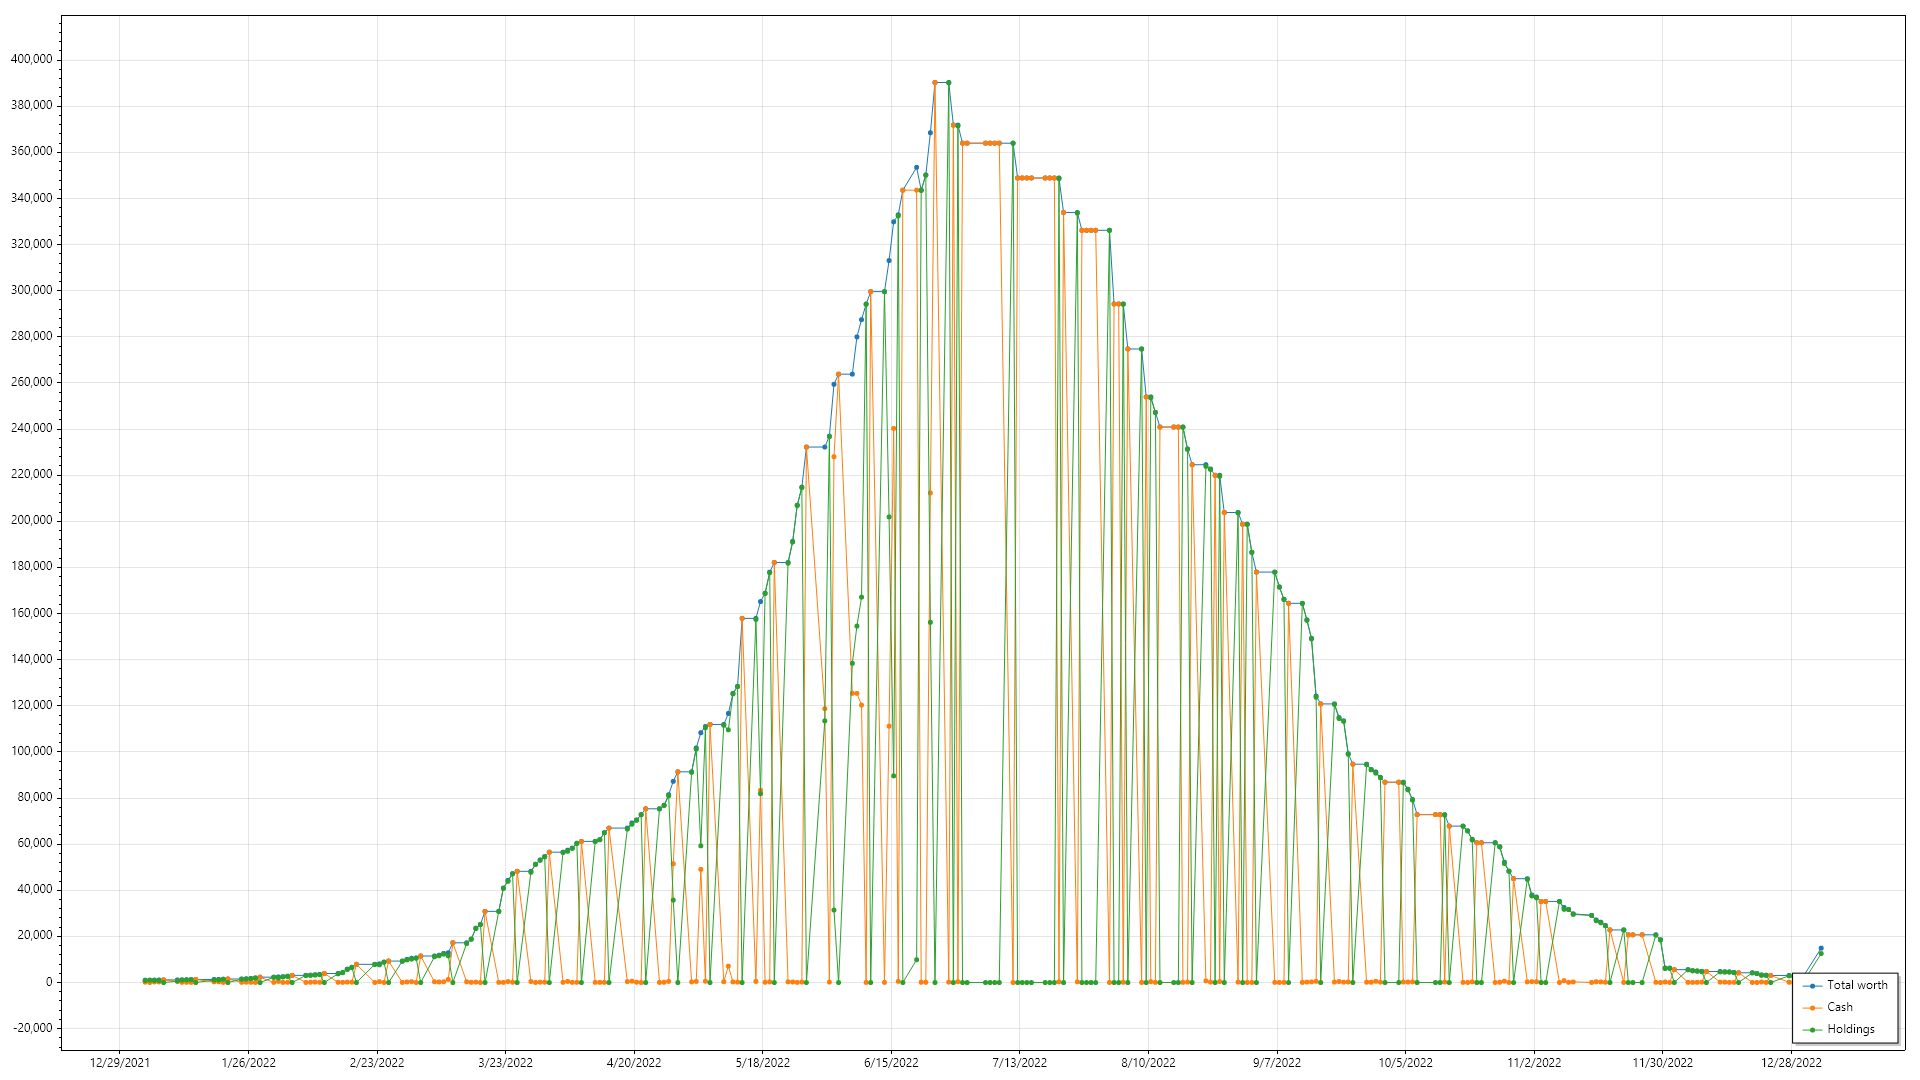The width and height of the screenshot is (1920, 1080).
Task: Click the 380,000 y-axis label
Action: click(x=31, y=105)
